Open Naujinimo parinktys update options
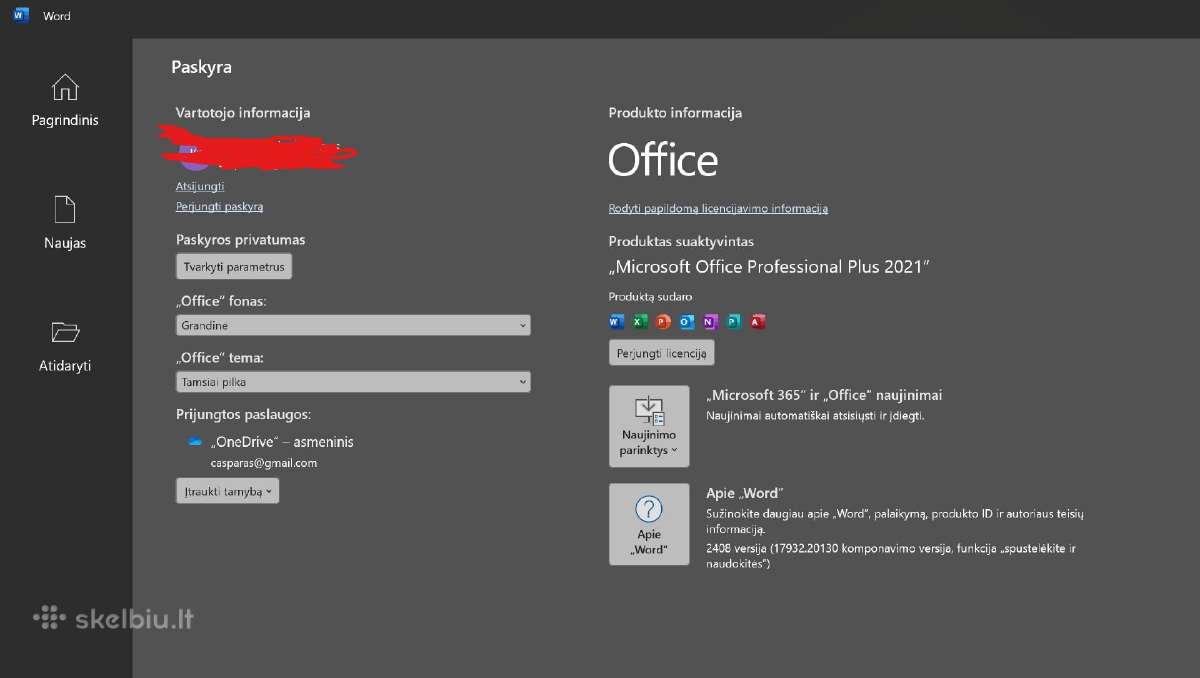 [x=649, y=426]
